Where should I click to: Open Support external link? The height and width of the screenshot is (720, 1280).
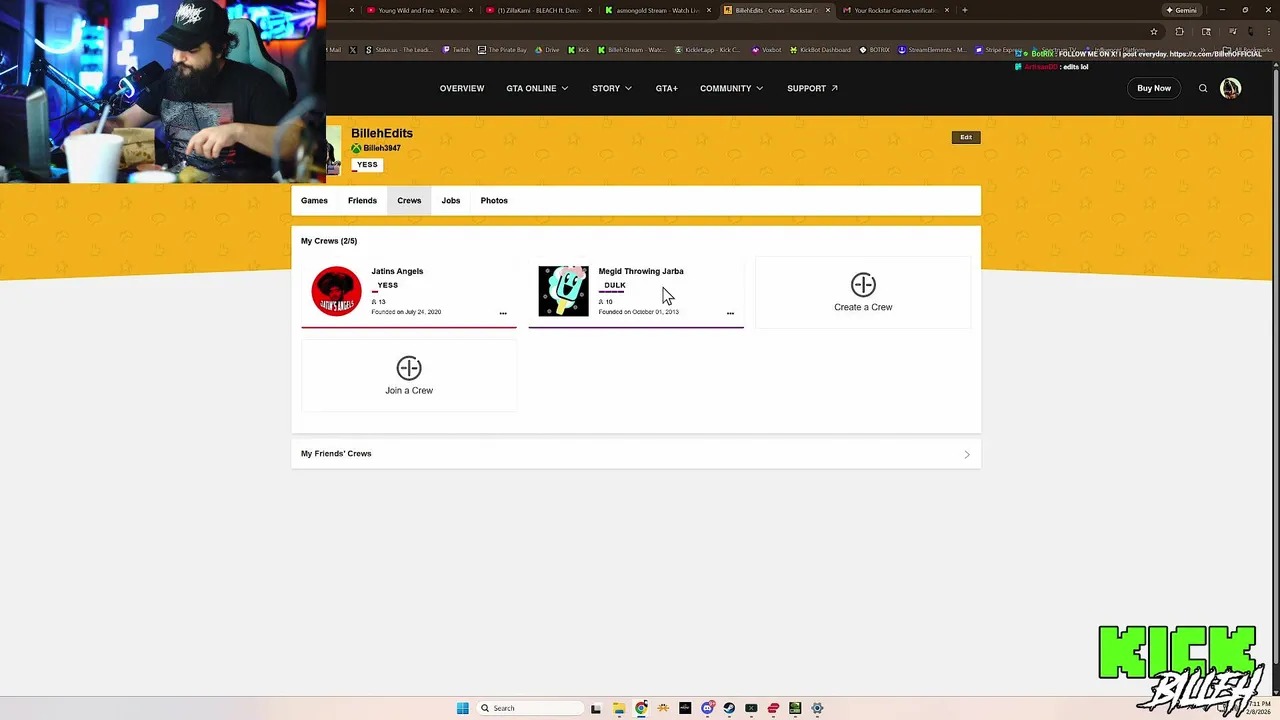tap(812, 88)
